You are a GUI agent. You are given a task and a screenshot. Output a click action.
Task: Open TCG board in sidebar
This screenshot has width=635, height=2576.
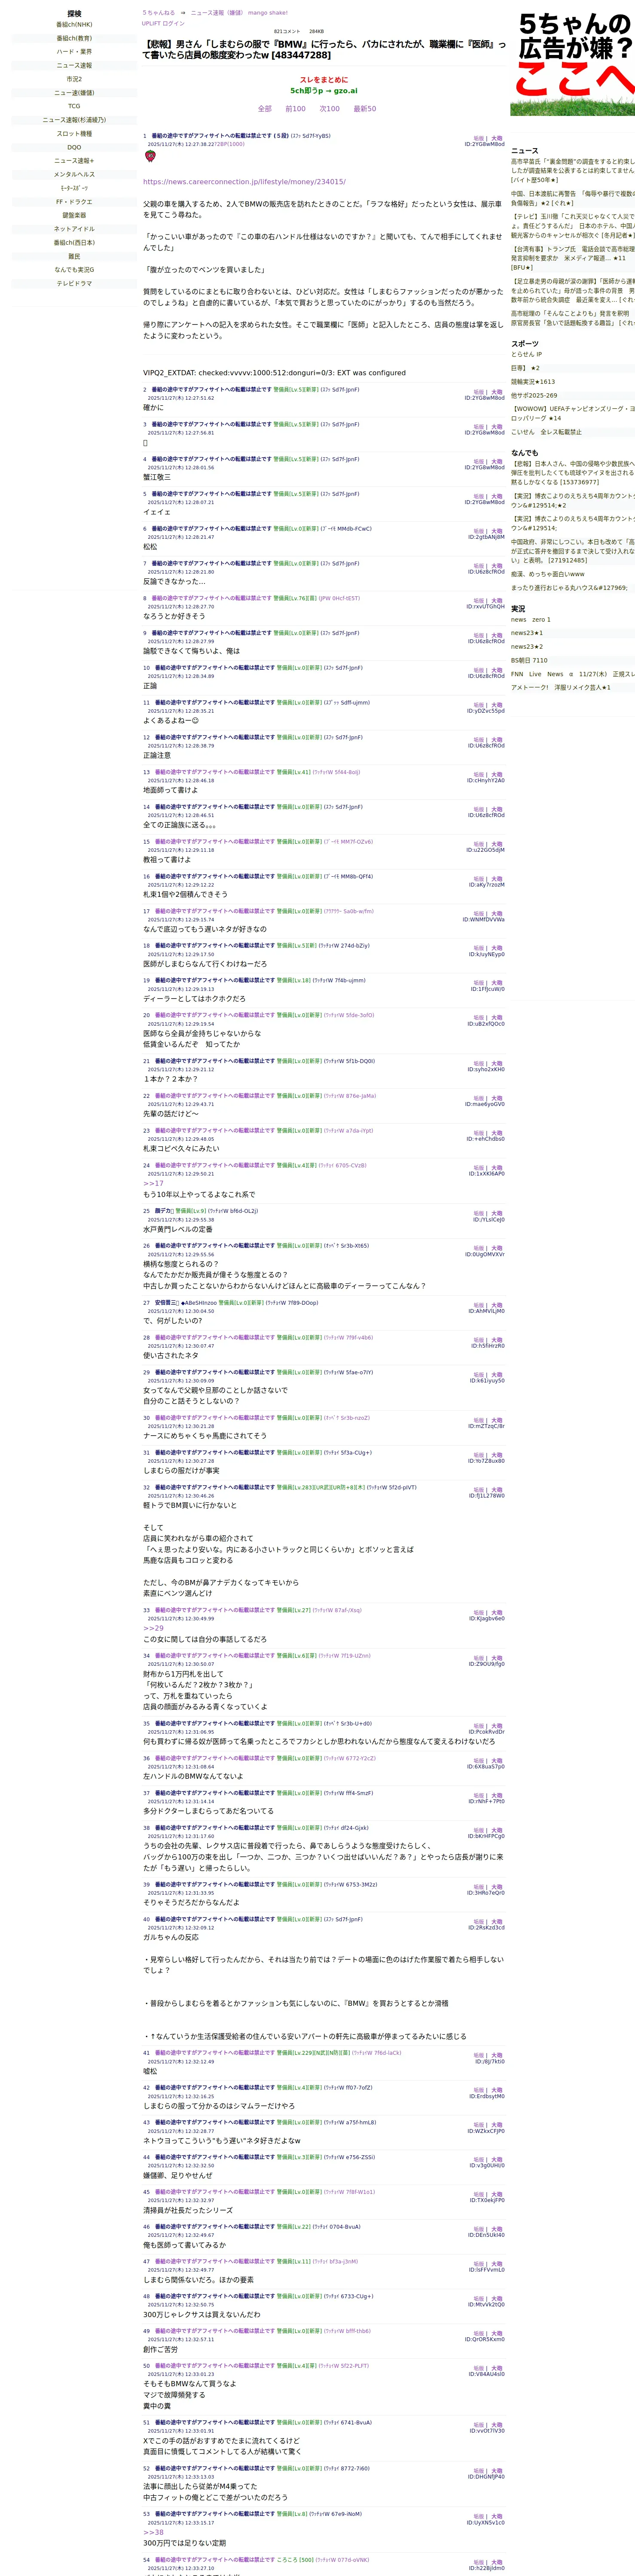(74, 106)
